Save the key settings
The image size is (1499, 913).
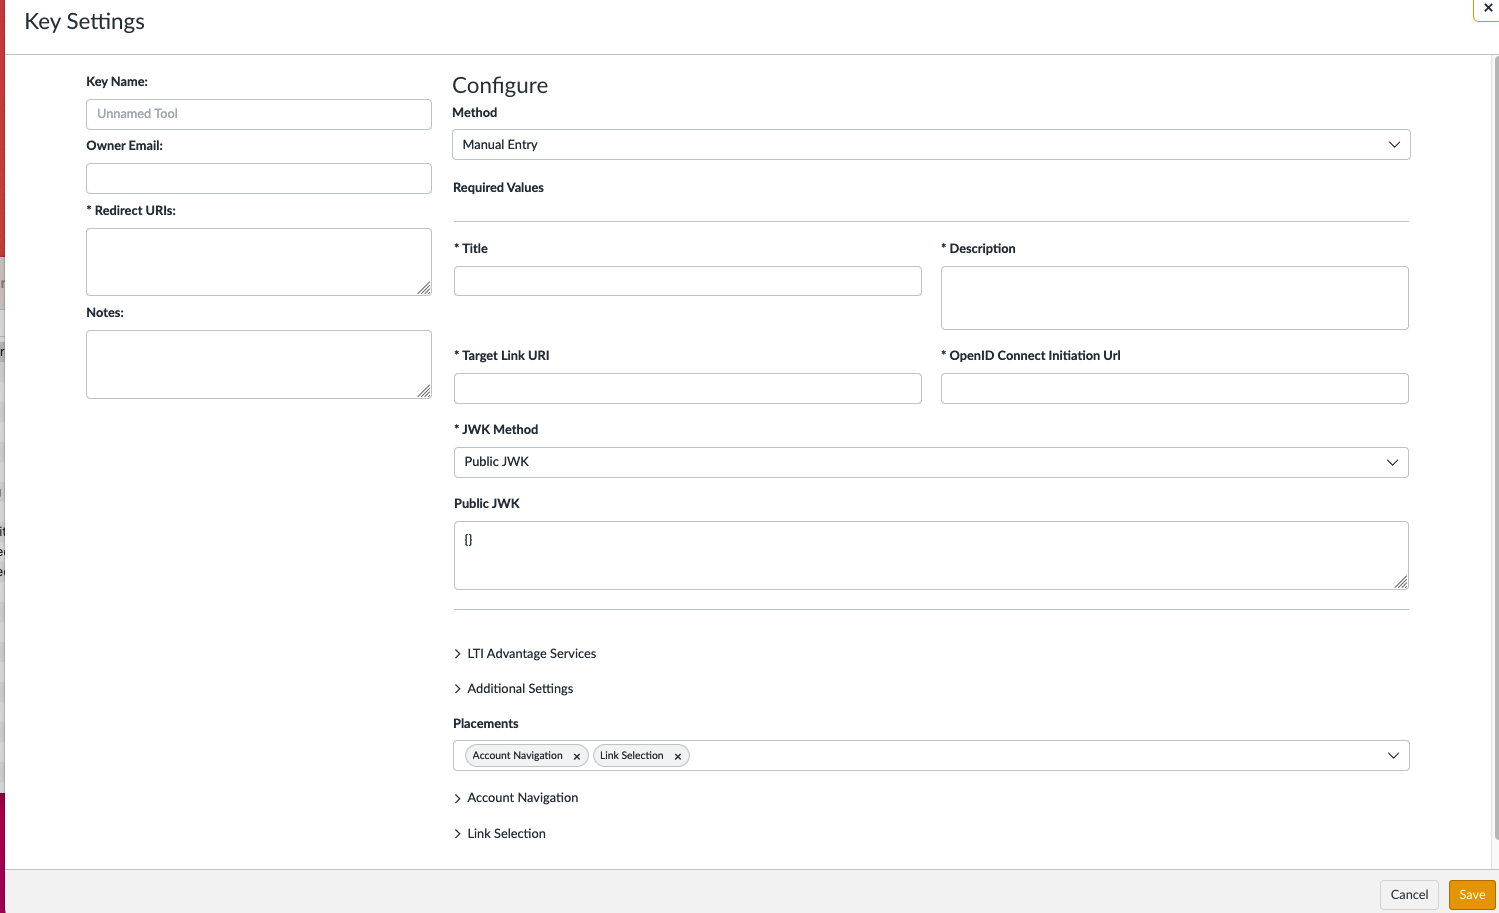point(1472,894)
